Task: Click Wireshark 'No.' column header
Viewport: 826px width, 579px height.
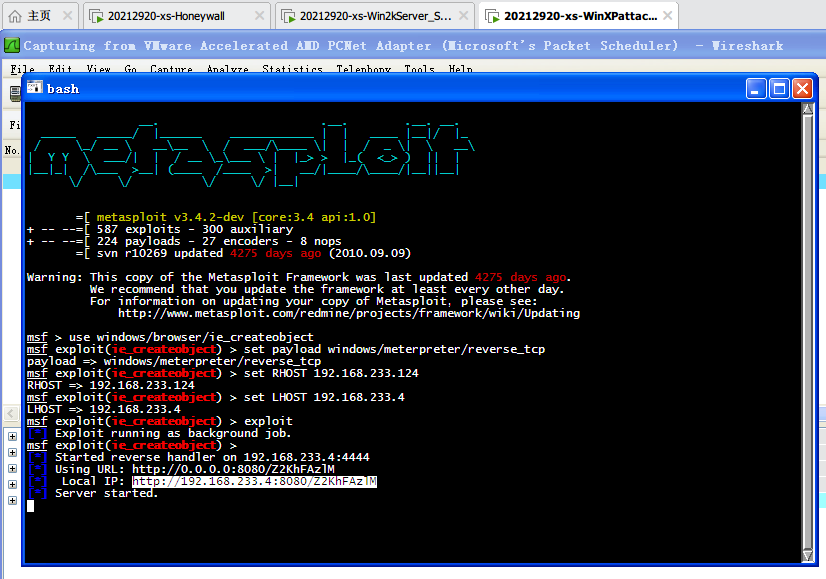Action: [12, 150]
